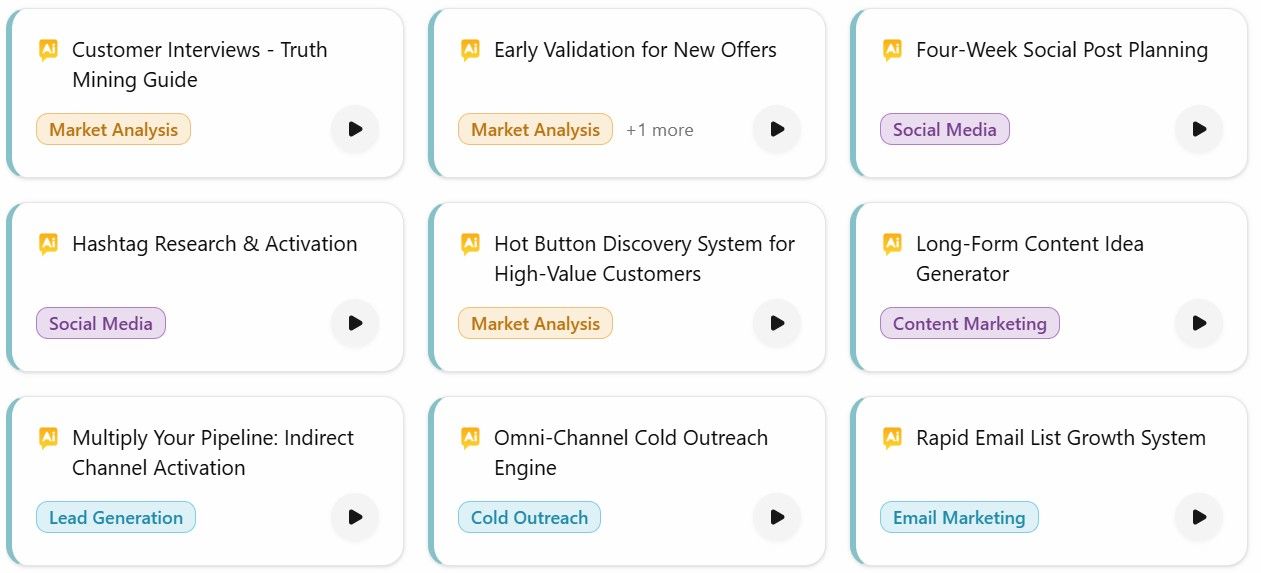Click the Cold Outreach tag
Screen dimensions: 1261x573
[529, 517]
